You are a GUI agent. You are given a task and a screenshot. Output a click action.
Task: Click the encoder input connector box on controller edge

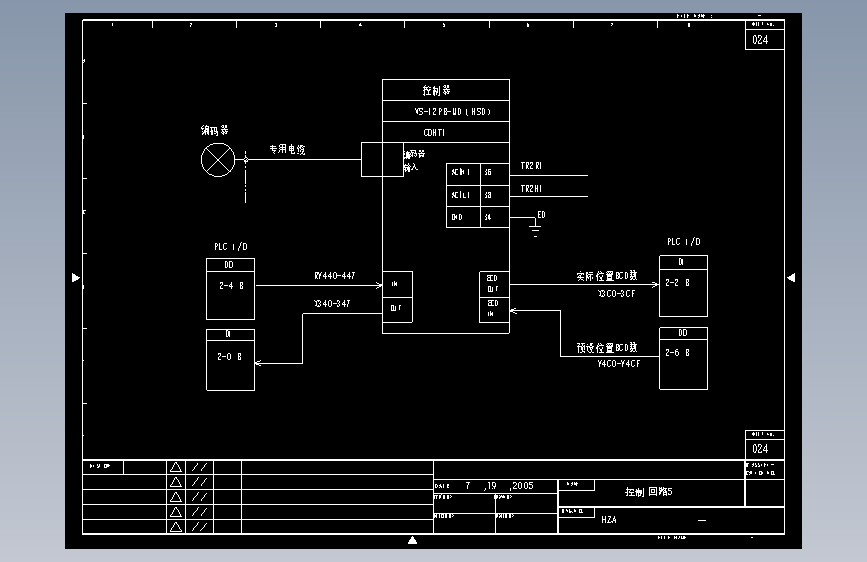pos(382,159)
